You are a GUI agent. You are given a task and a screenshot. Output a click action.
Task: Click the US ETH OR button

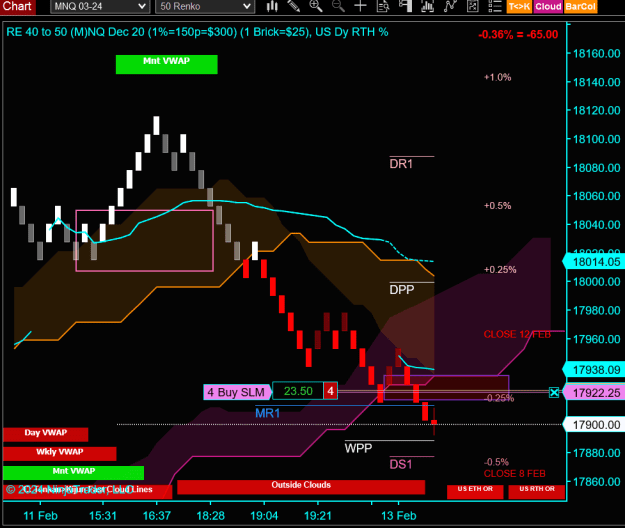coord(475,492)
